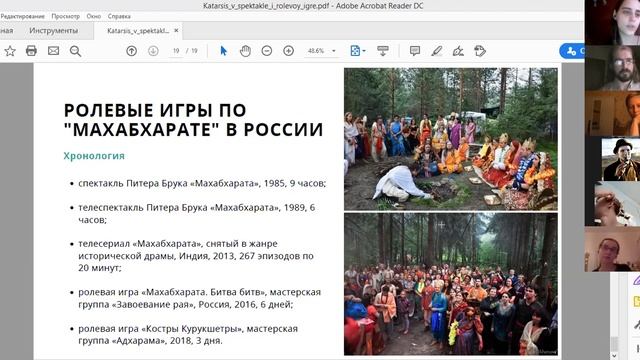The image size is (640, 360).
Task: Click the star bookmark icon
Action: [10, 51]
